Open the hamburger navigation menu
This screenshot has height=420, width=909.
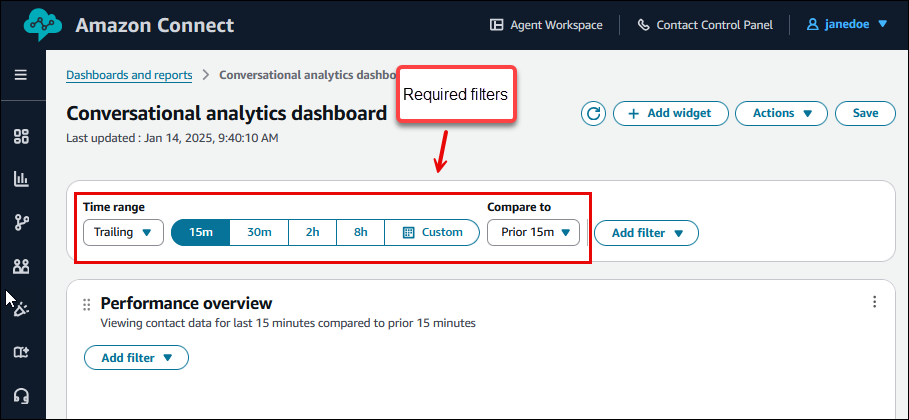click(21, 74)
